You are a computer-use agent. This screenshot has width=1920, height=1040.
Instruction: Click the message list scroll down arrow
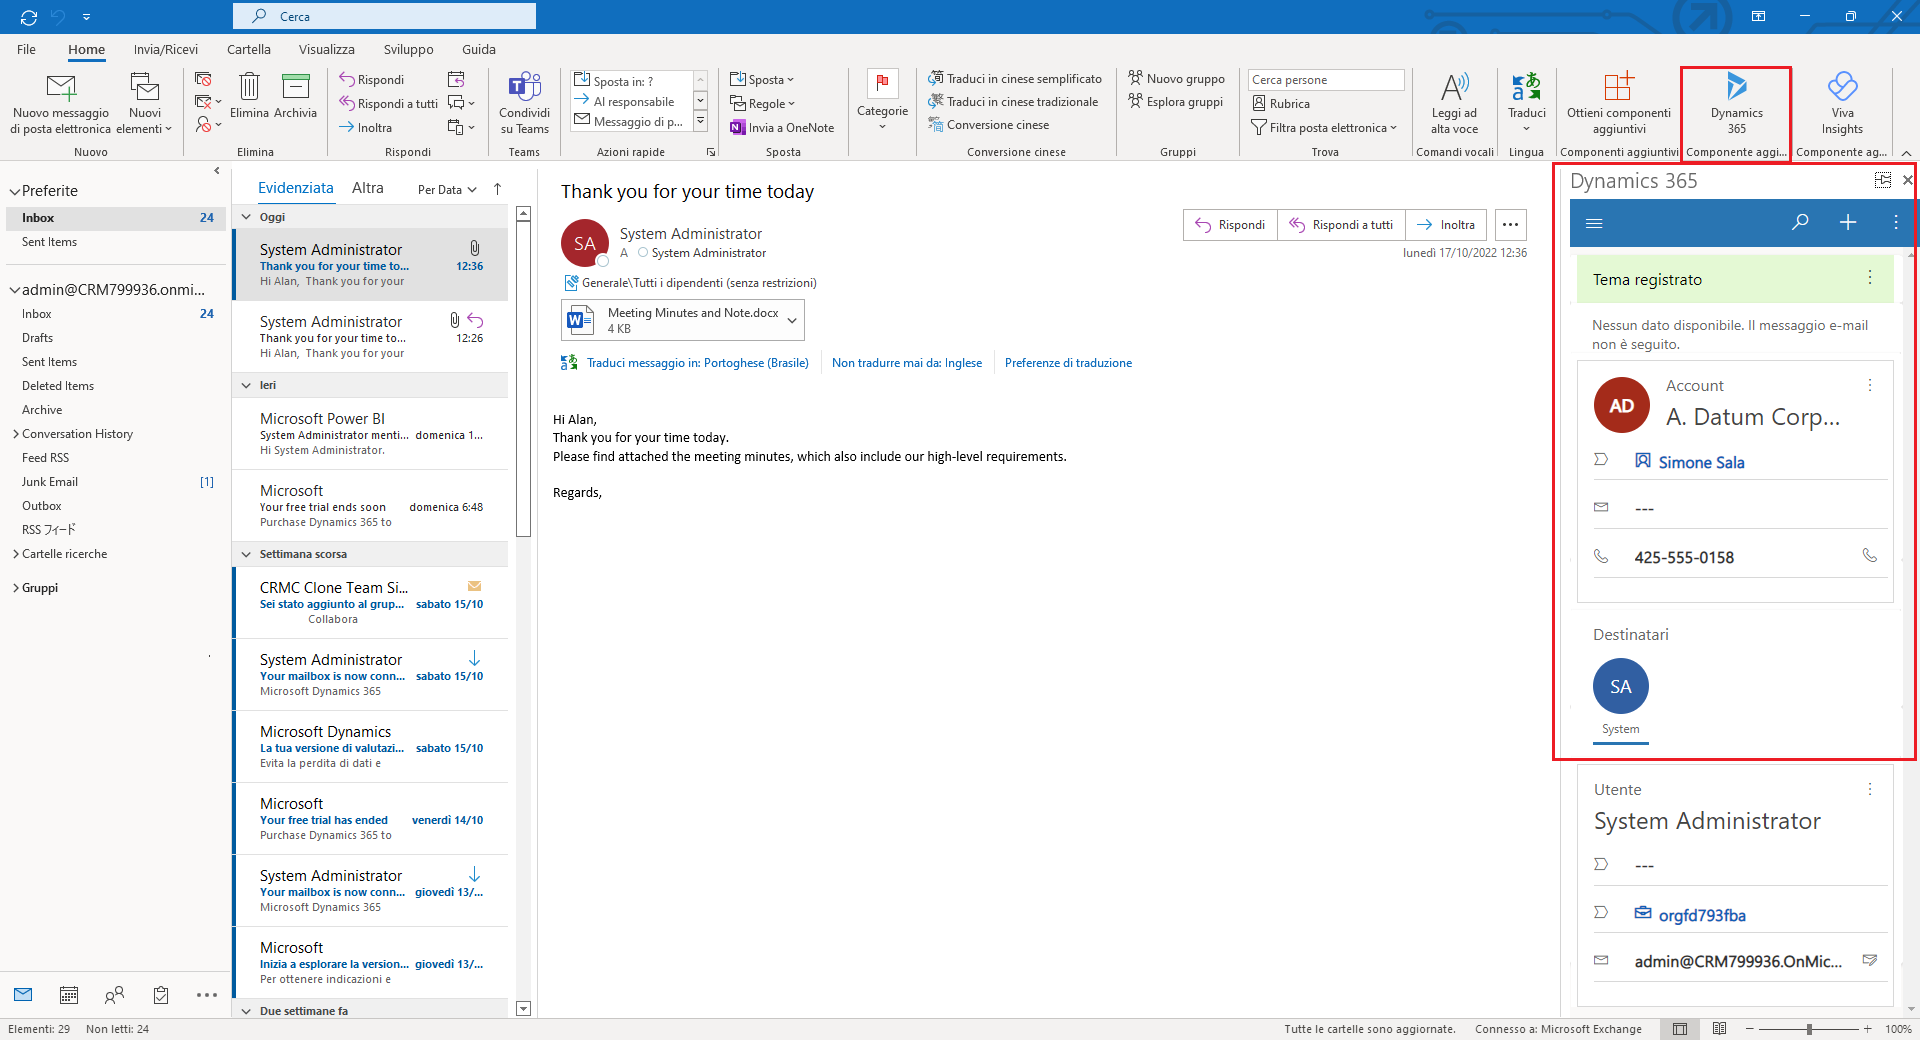523,1009
